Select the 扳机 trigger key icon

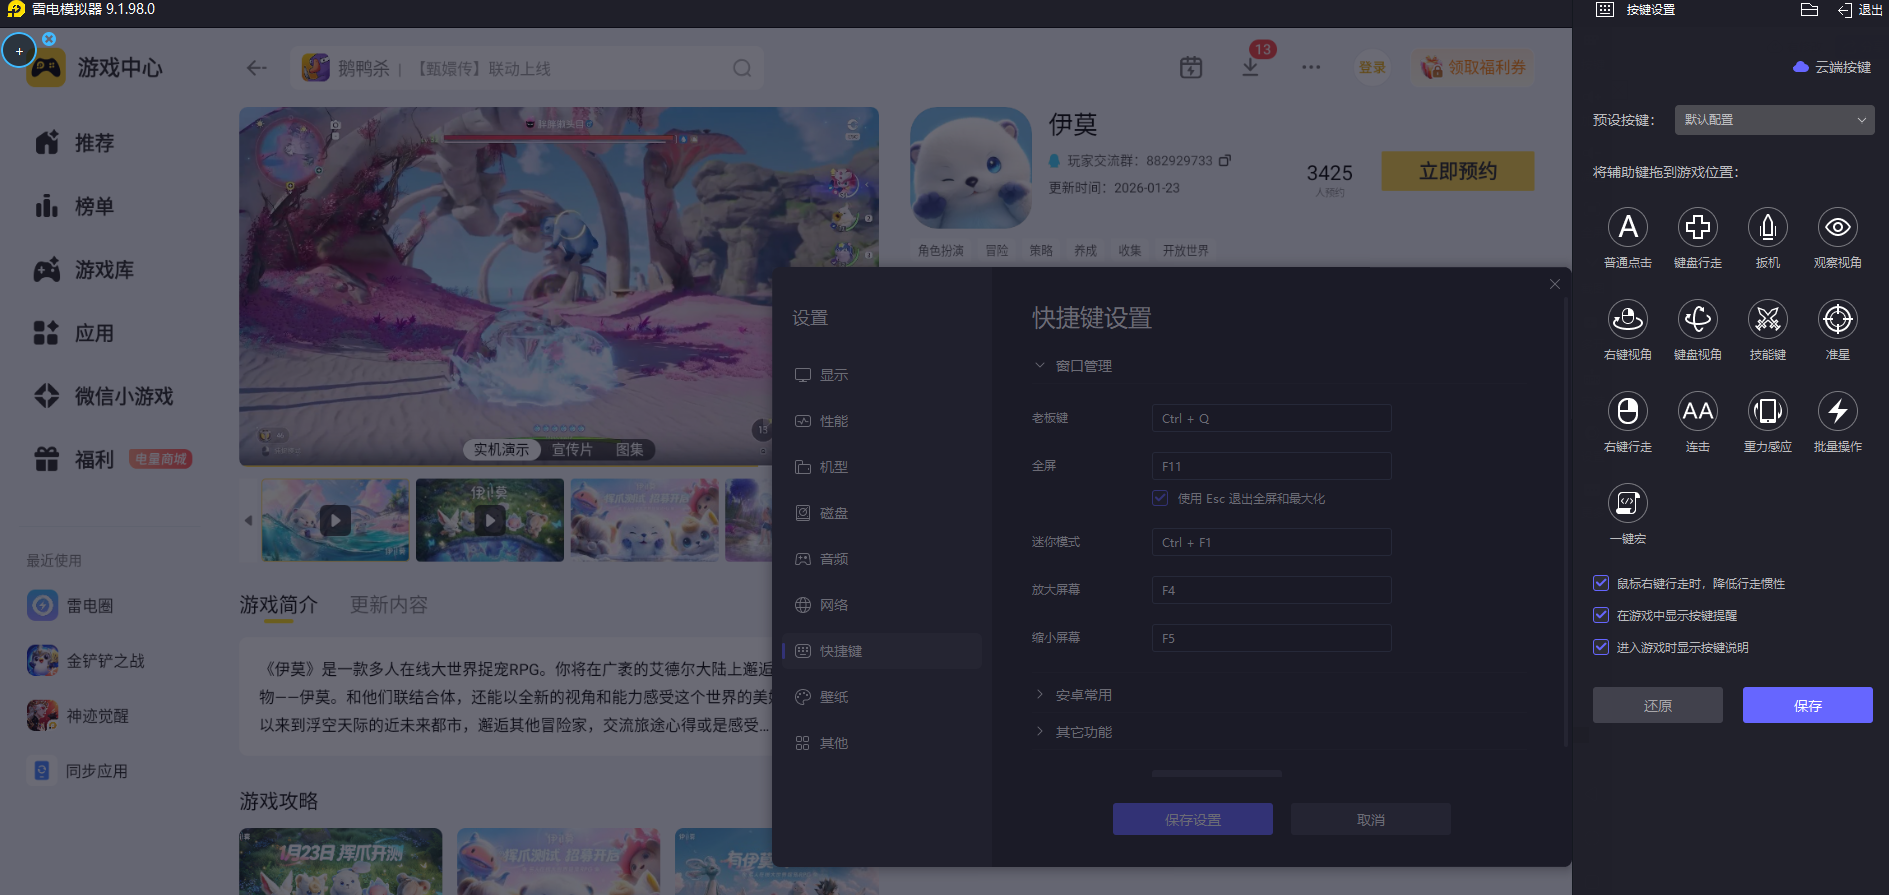click(1768, 227)
